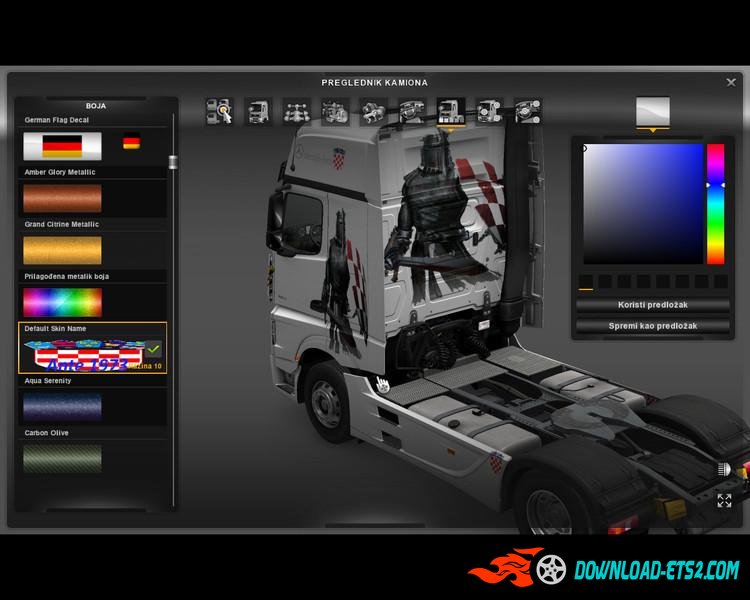Click the rainbow hue slider bar
The image size is (750, 600).
click(x=716, y=204)
